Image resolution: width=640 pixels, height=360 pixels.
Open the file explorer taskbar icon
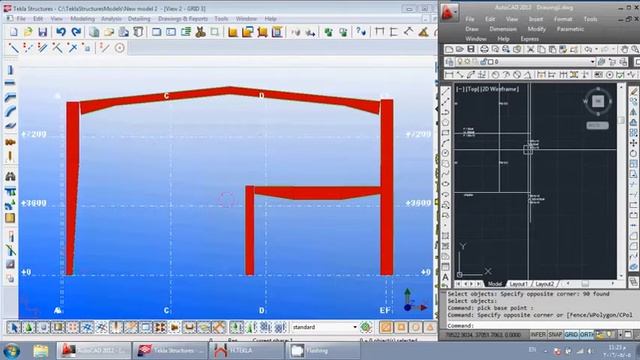pos(40,351)
